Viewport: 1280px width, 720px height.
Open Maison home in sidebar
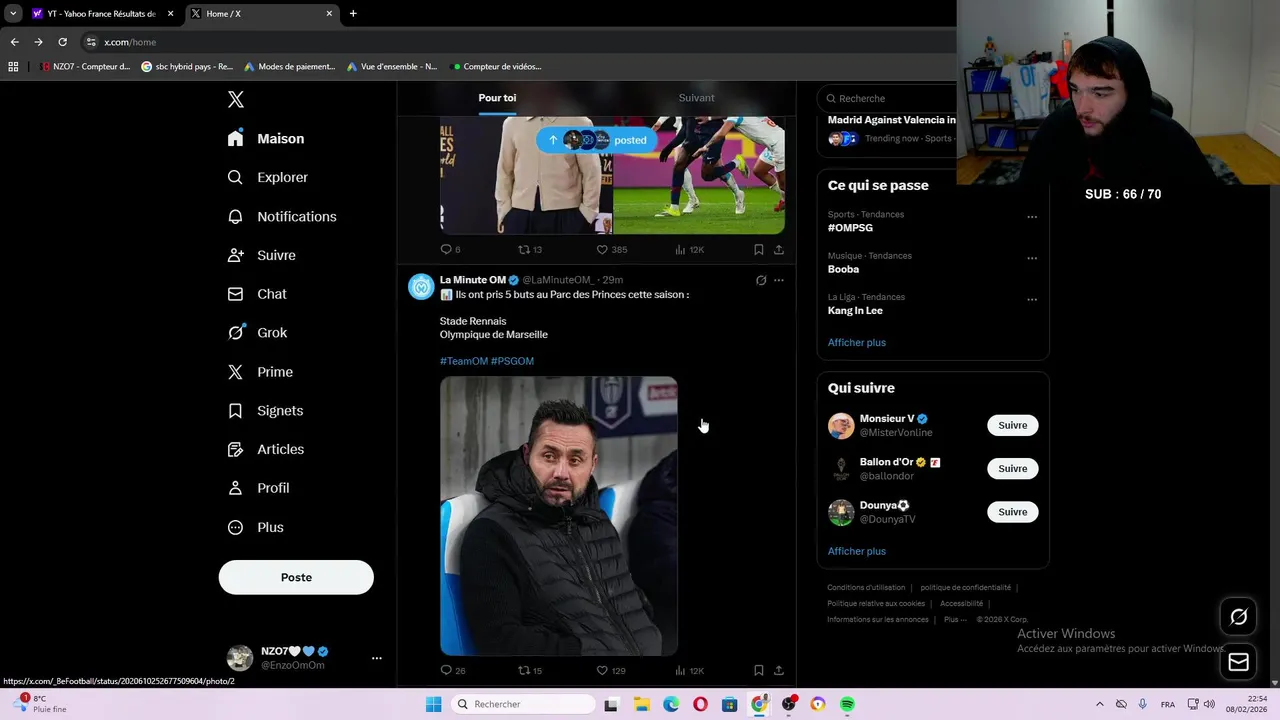click(266, 139)
